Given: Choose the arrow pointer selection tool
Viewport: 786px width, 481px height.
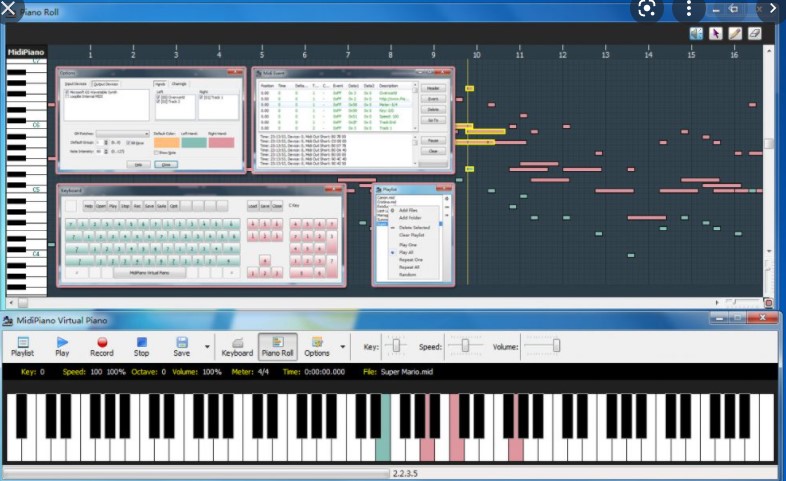Looking at the screenshot, I should [715, 34].
